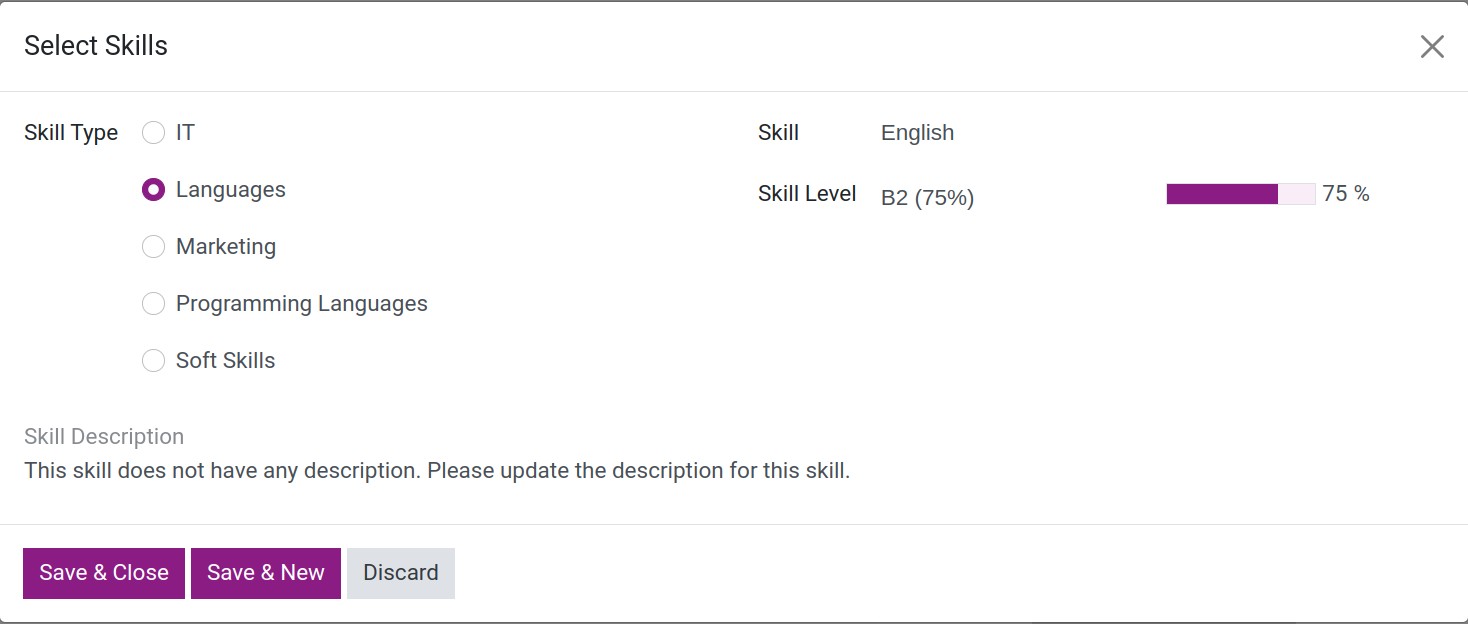Viewport: 1468px width, 624px height.
Task: Click the 75 % percentage label
Action: (1347, 193)
